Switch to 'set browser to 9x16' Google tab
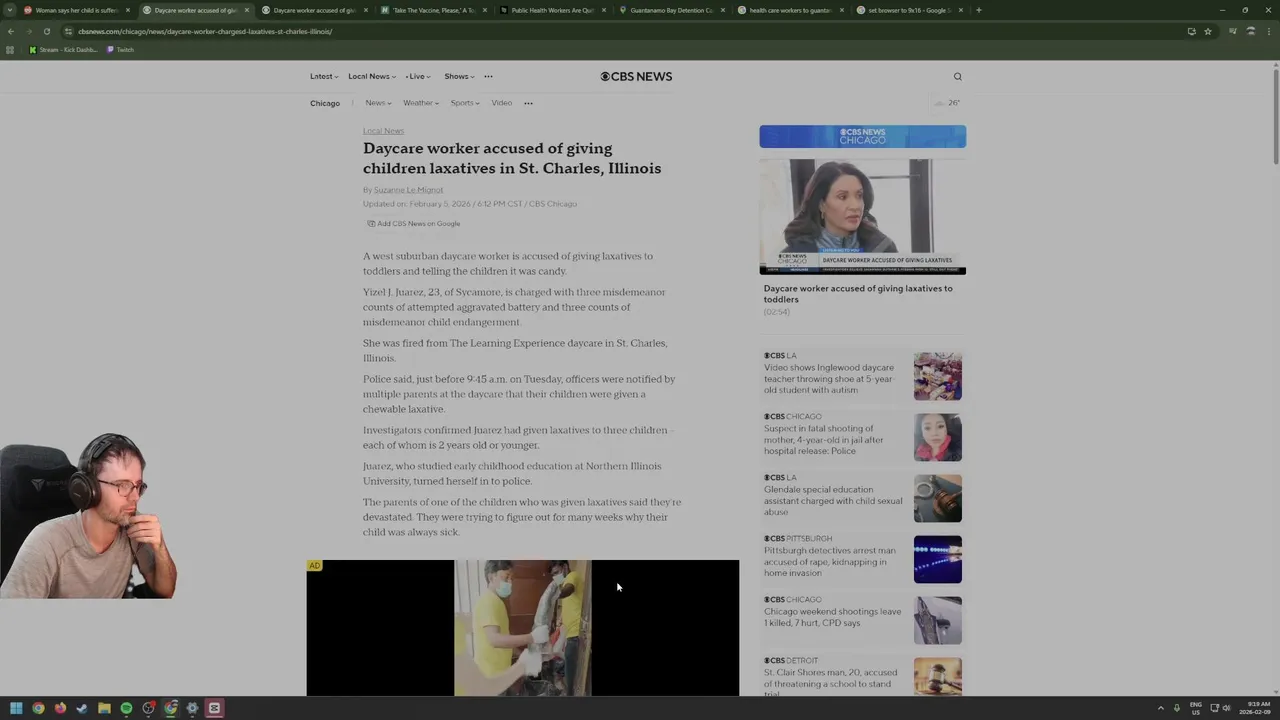This screenshot has width=1280, height=720. [x=909, y=10]
